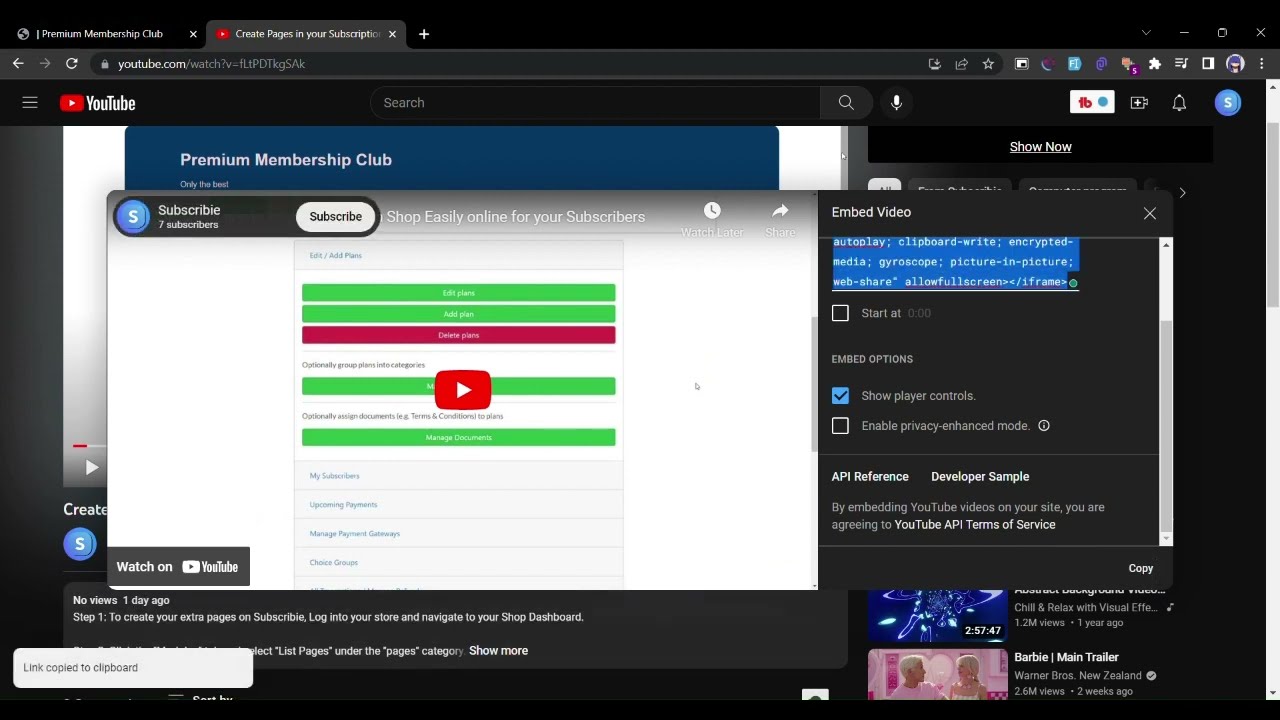Enable privacy-enhanced mode checkbox
This screenshot has width=1280, height=720.
[840, 426]
